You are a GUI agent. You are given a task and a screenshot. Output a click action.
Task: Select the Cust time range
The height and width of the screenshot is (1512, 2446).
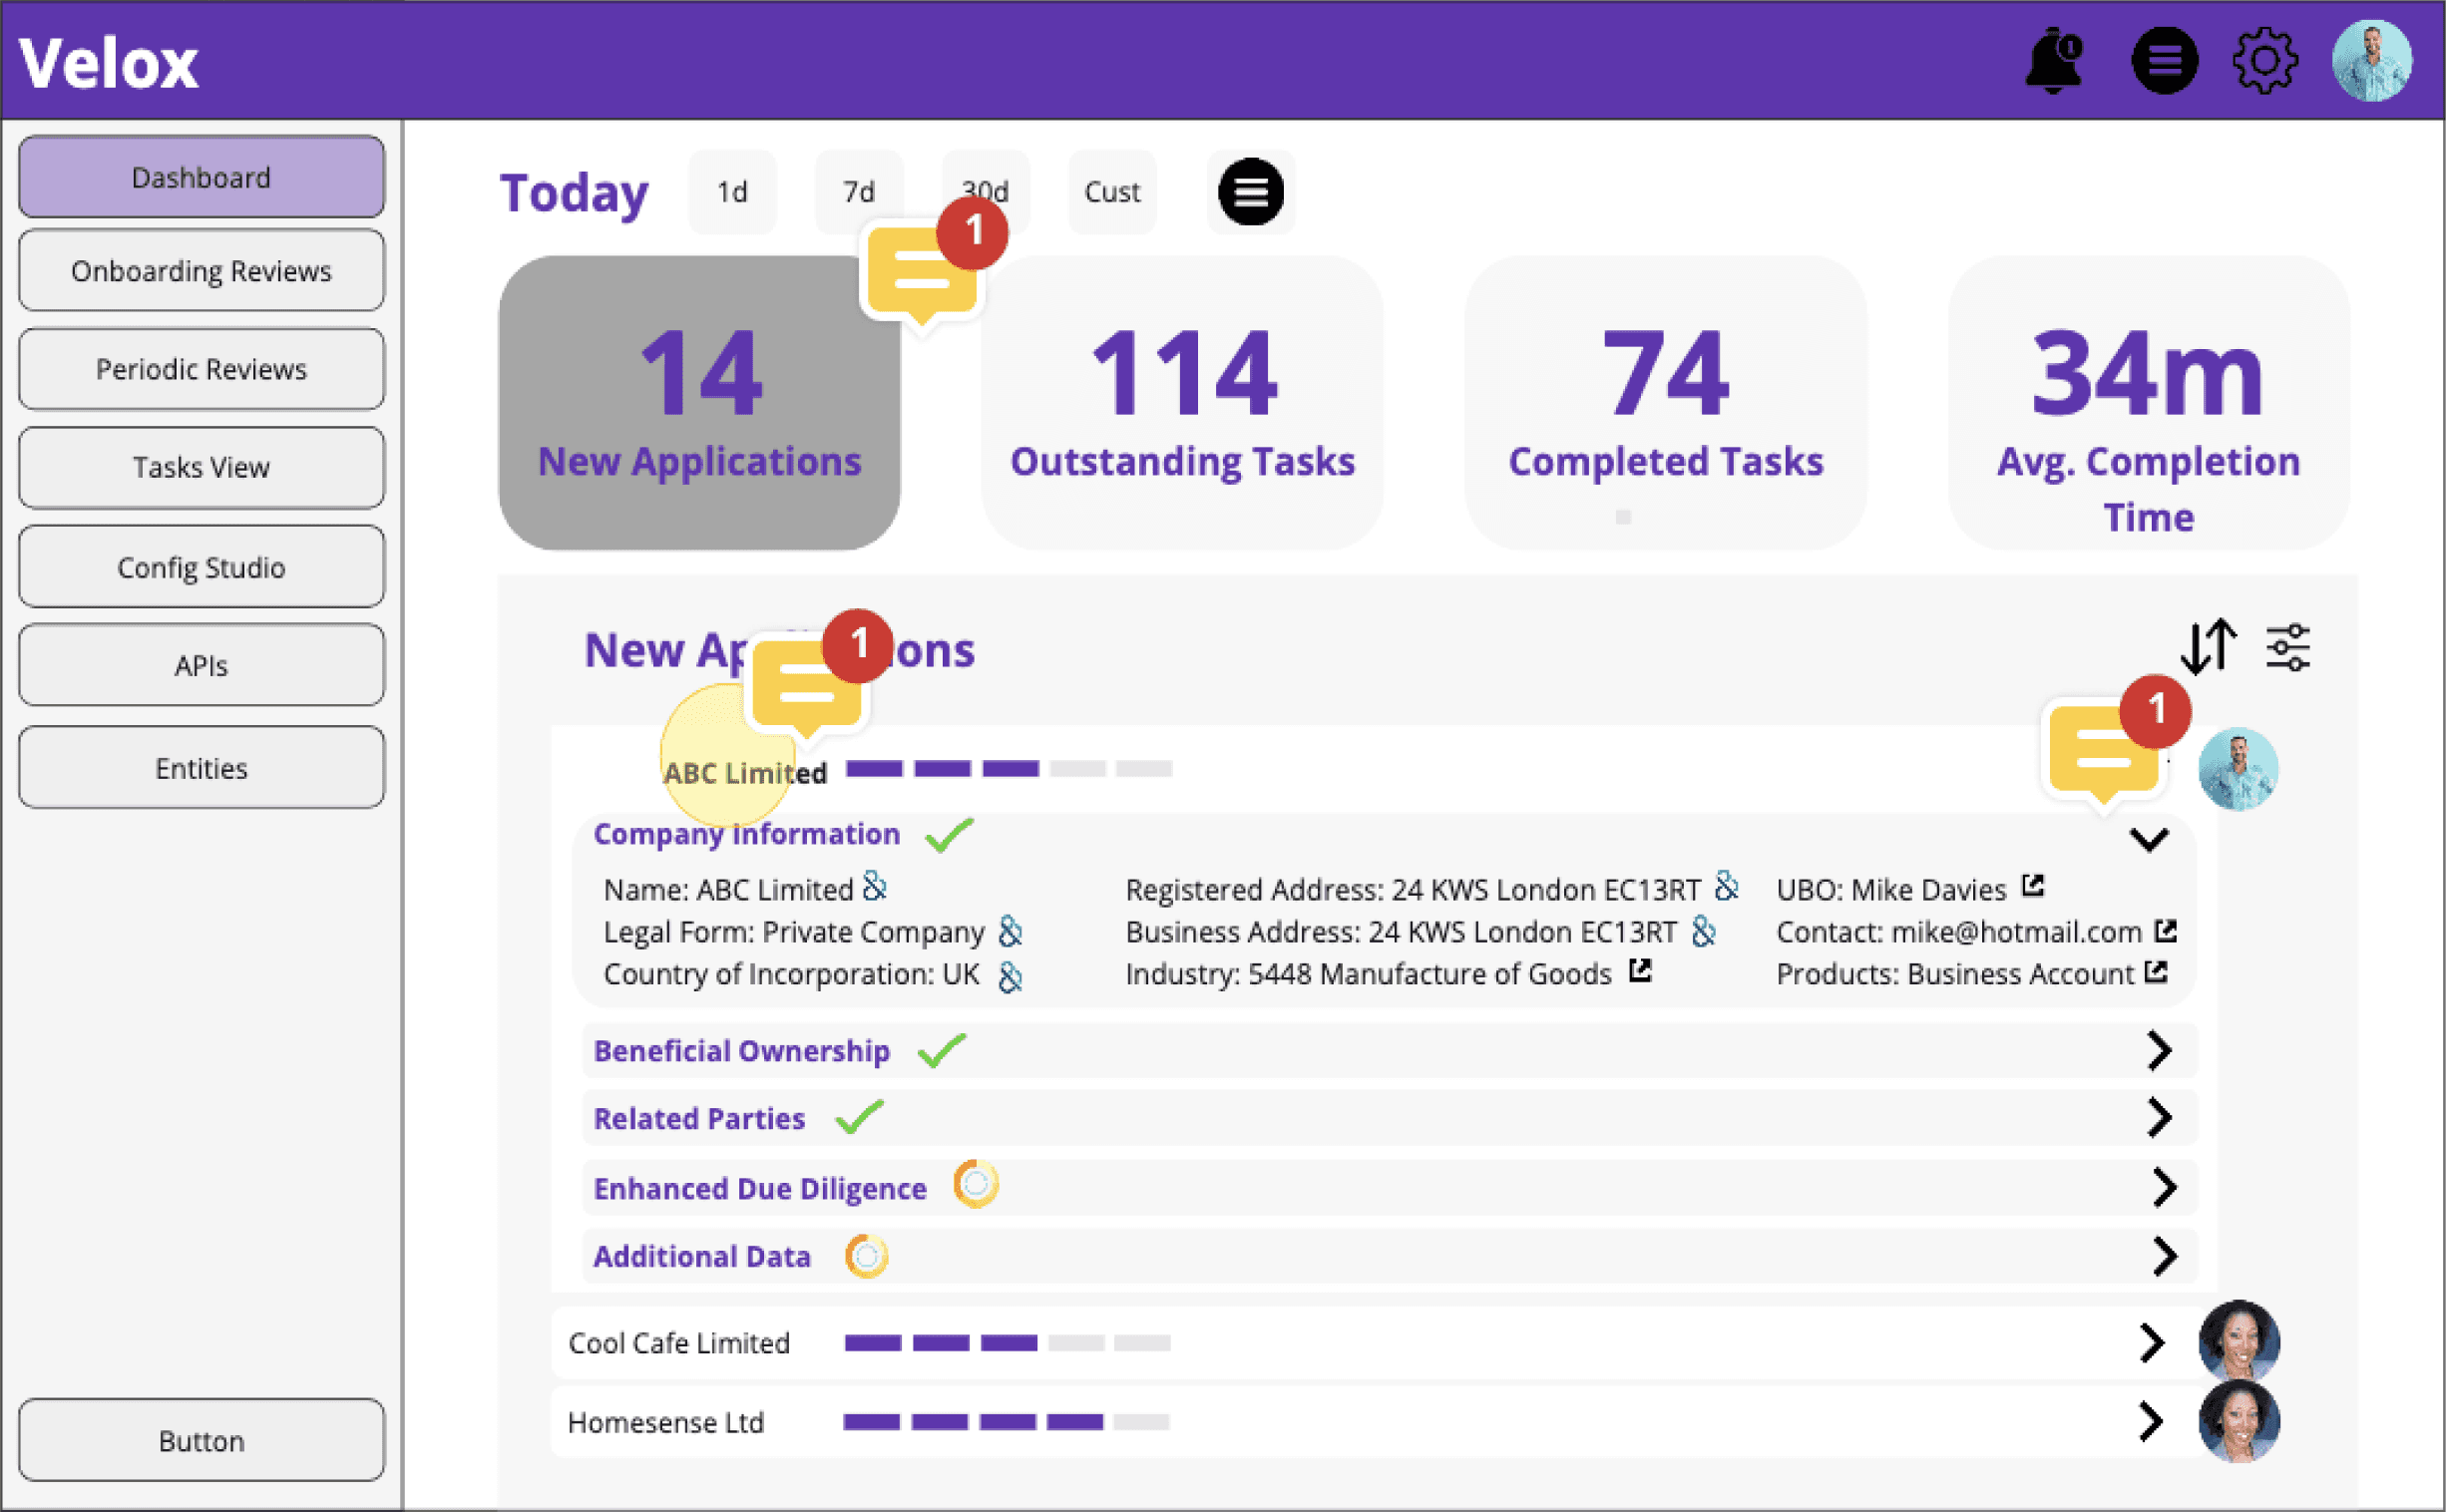[1111, 192]
